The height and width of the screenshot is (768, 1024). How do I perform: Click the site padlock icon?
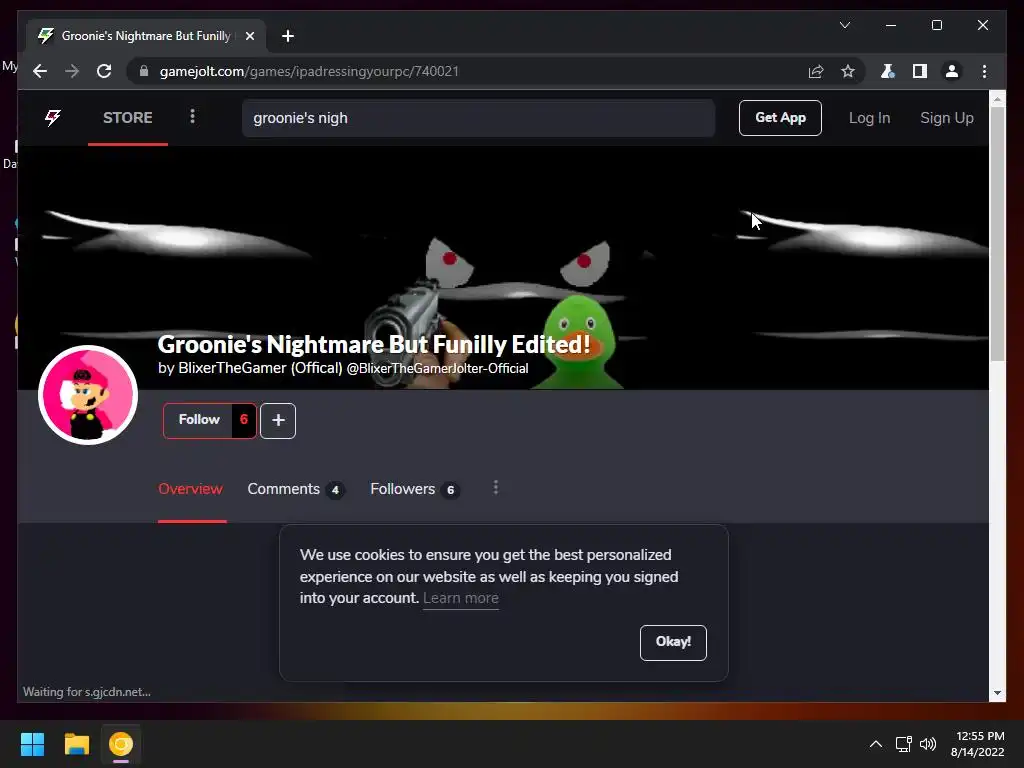click(144, 71)
